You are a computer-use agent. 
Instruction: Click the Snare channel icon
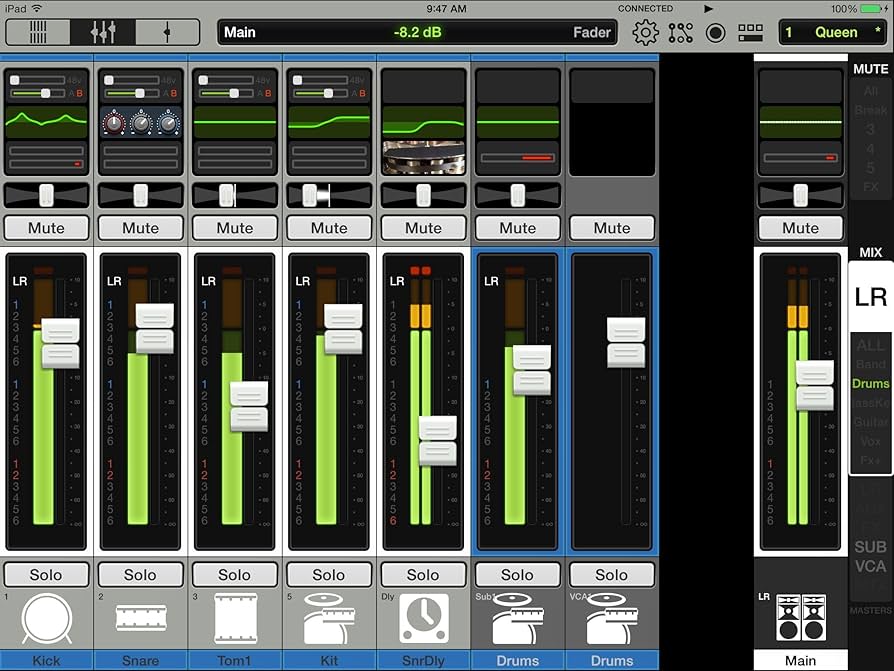pyautogui.click(x=140, y=618)
